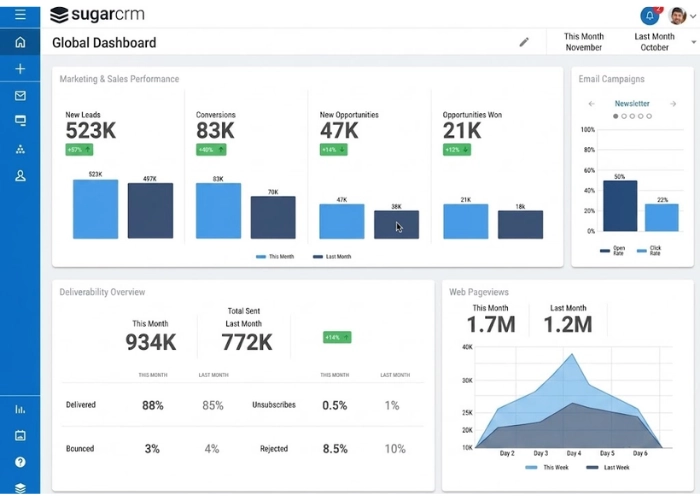The image size is (700, 500).
Task: Click the 83K conversions bar
Action: click(x=218, y=210)
